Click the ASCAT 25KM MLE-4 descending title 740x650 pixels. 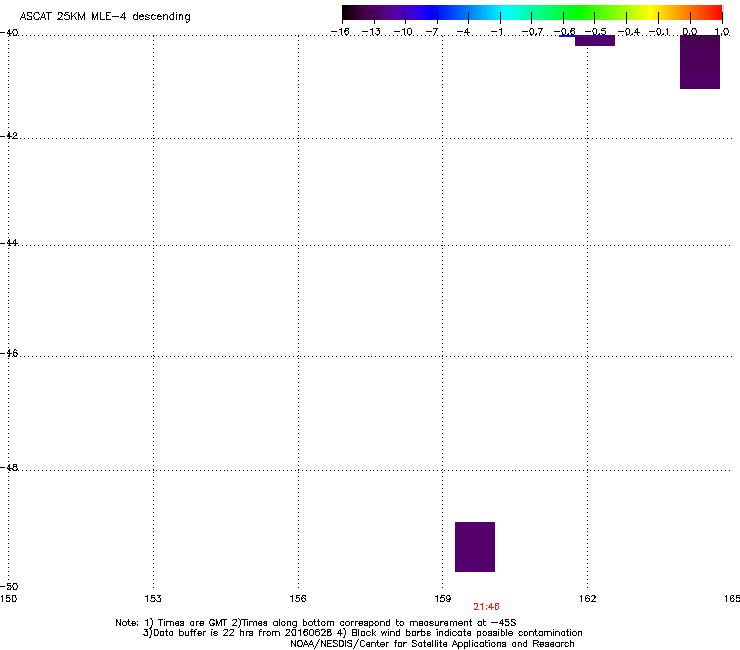tap(105, 17)
